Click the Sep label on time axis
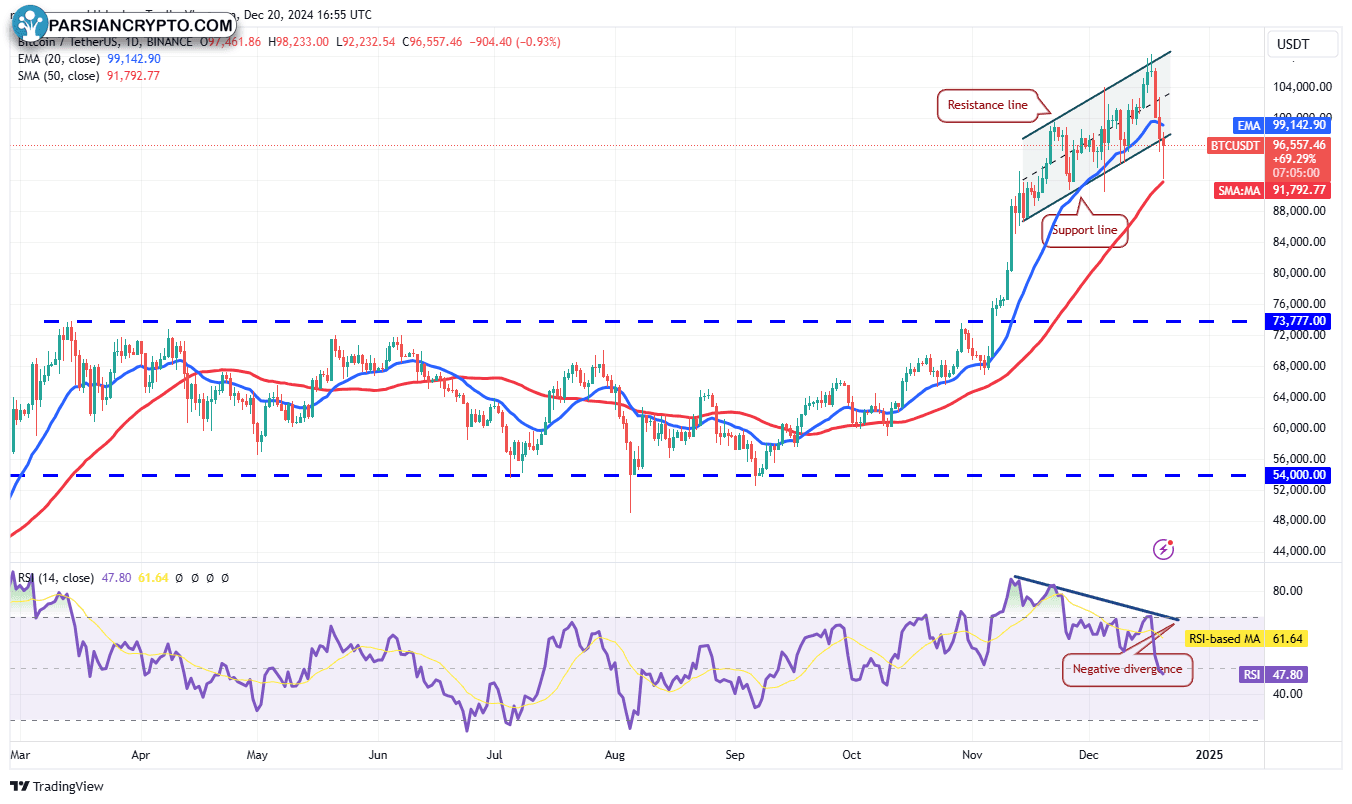Viewport: 1352px width, 804px height. [x=735, y=754]
